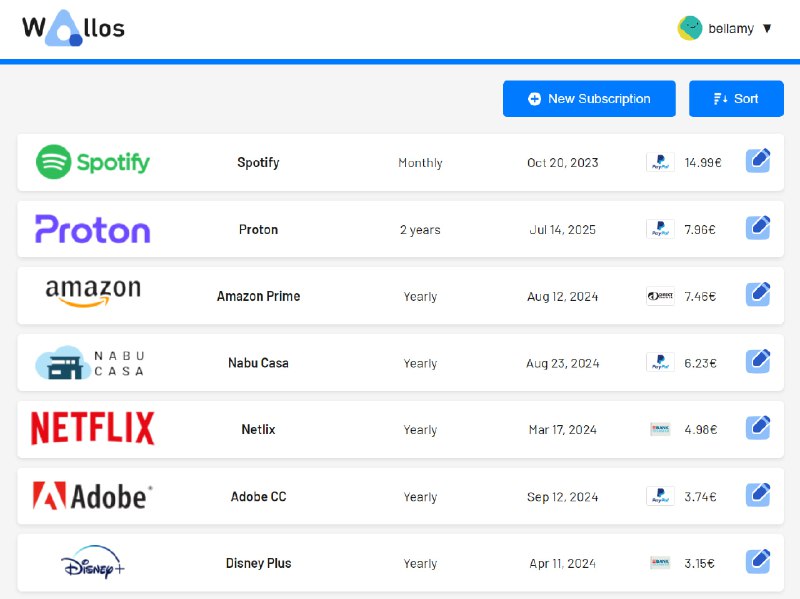
Task: Edit the Adobe CC subscription
Action: 758,495
